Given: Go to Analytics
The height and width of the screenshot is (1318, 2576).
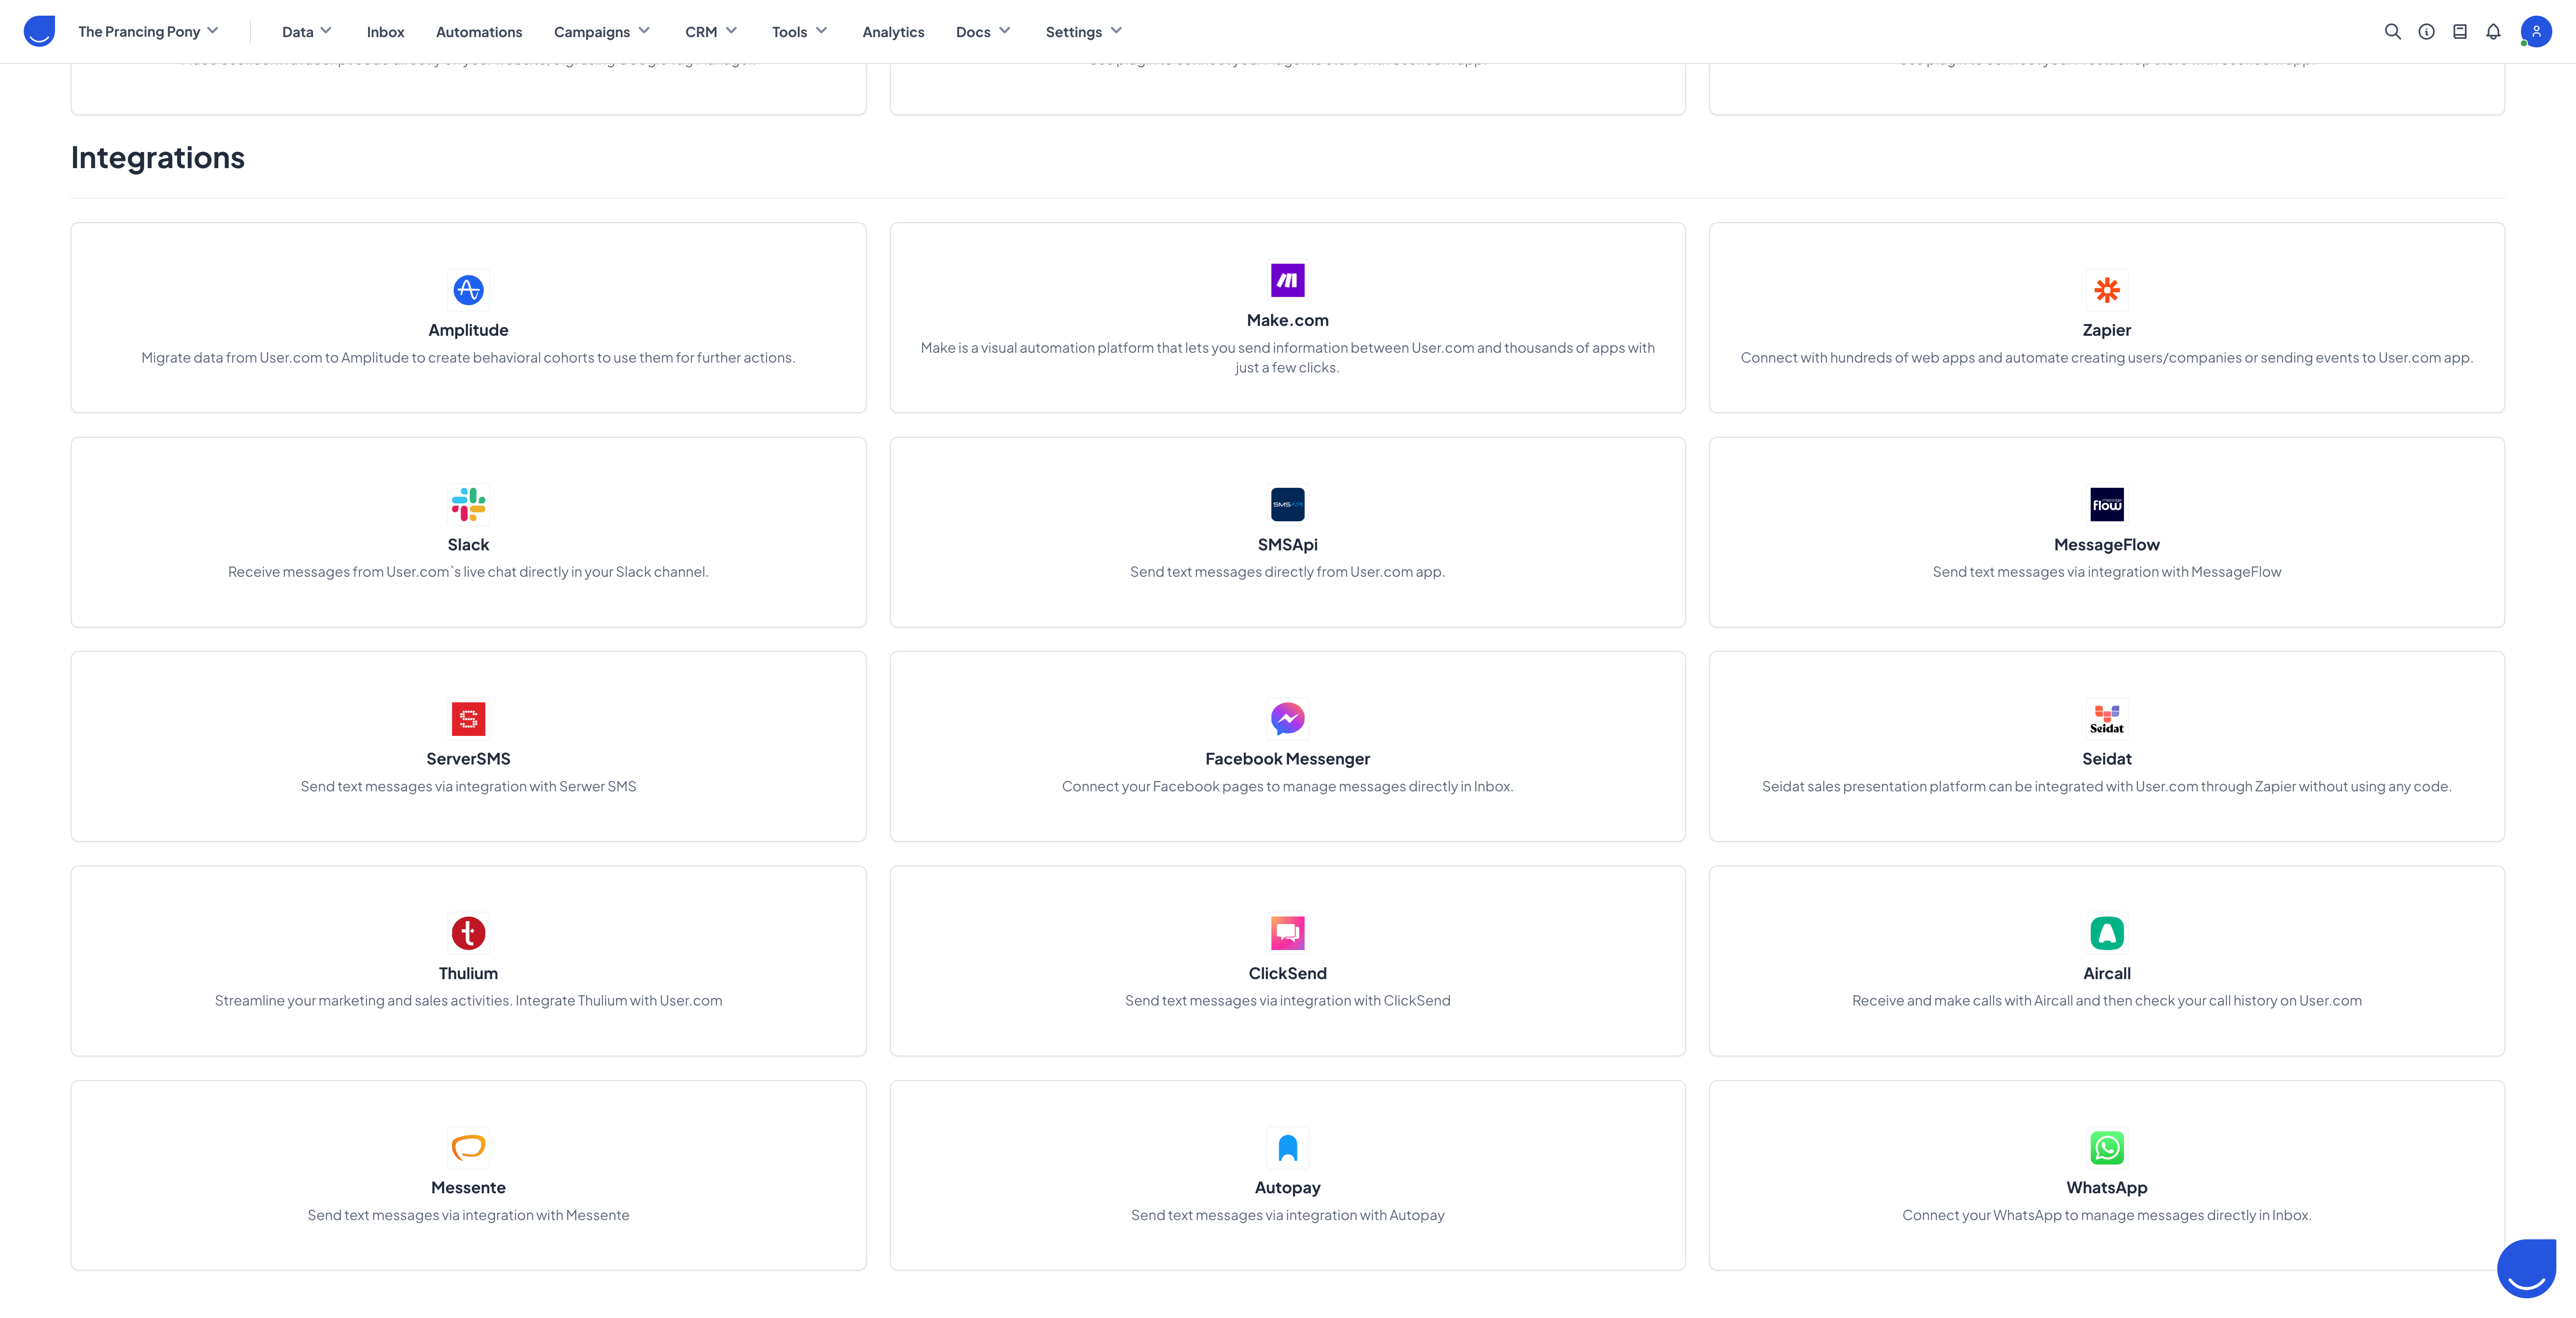Looking at the screenshot, I should [x=893, y=32].
